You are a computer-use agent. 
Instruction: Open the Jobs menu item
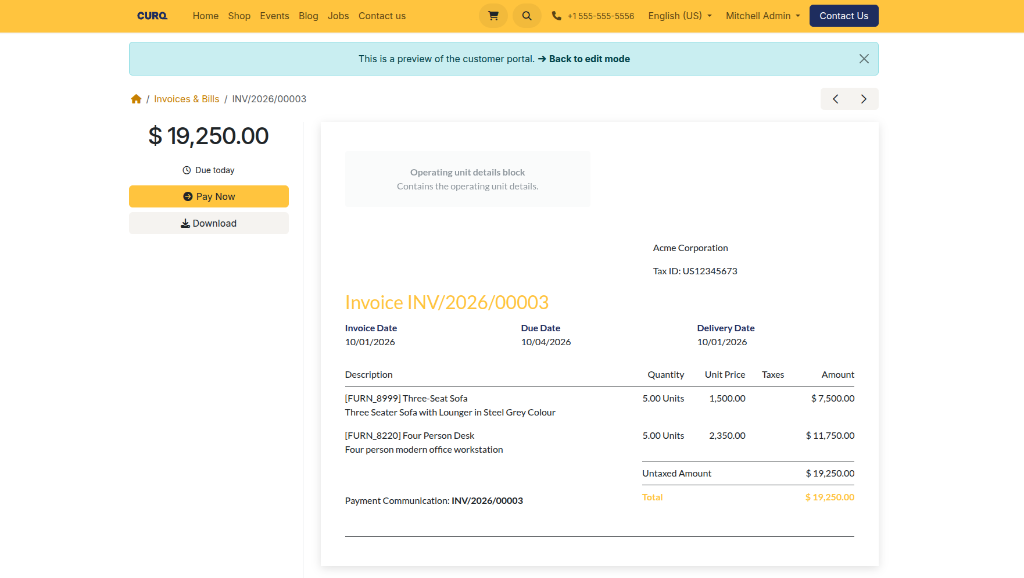point(338,16)
